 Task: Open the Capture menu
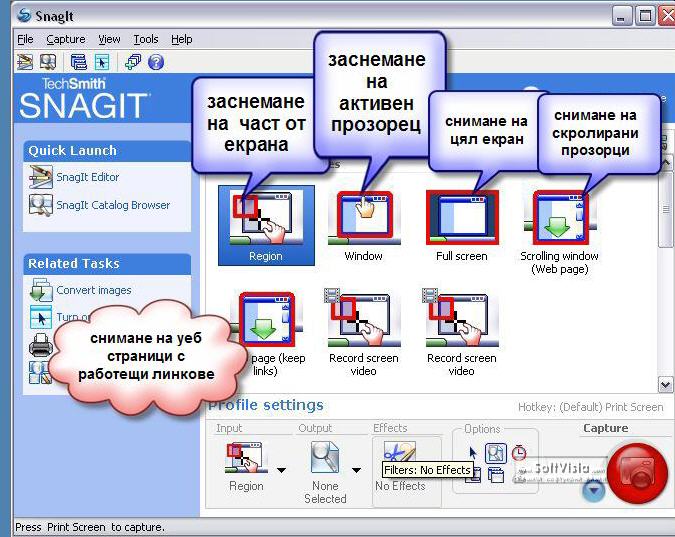(x=66, y=39)
